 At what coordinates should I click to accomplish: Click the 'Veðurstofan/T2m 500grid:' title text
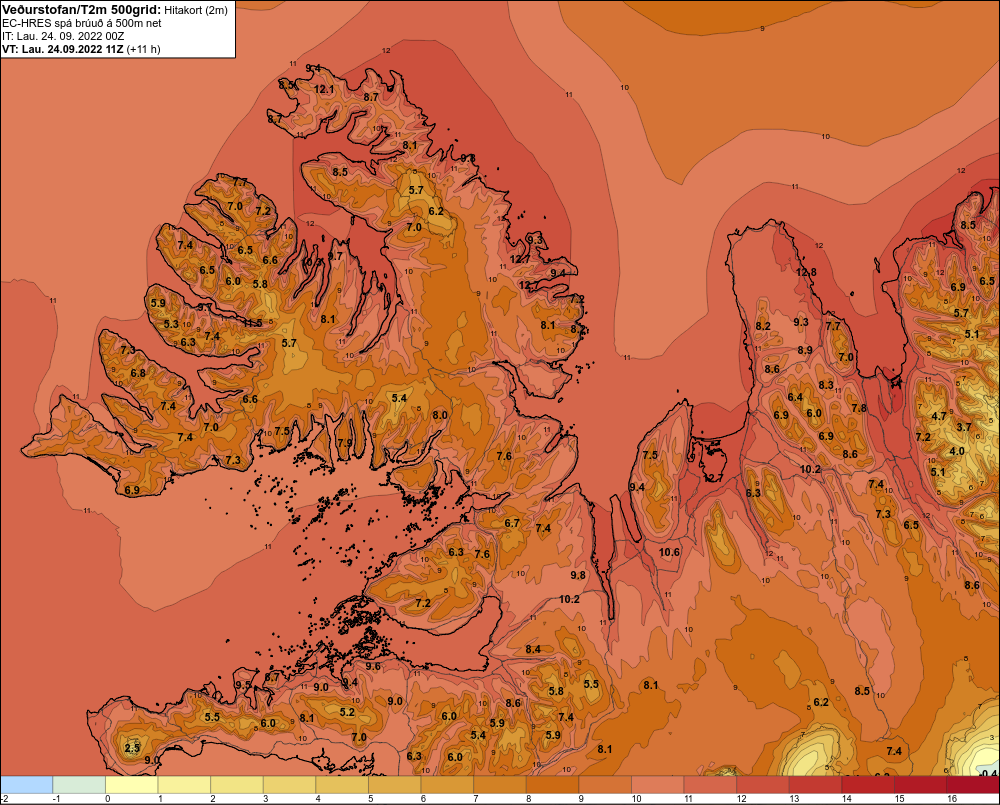[82, 10]
